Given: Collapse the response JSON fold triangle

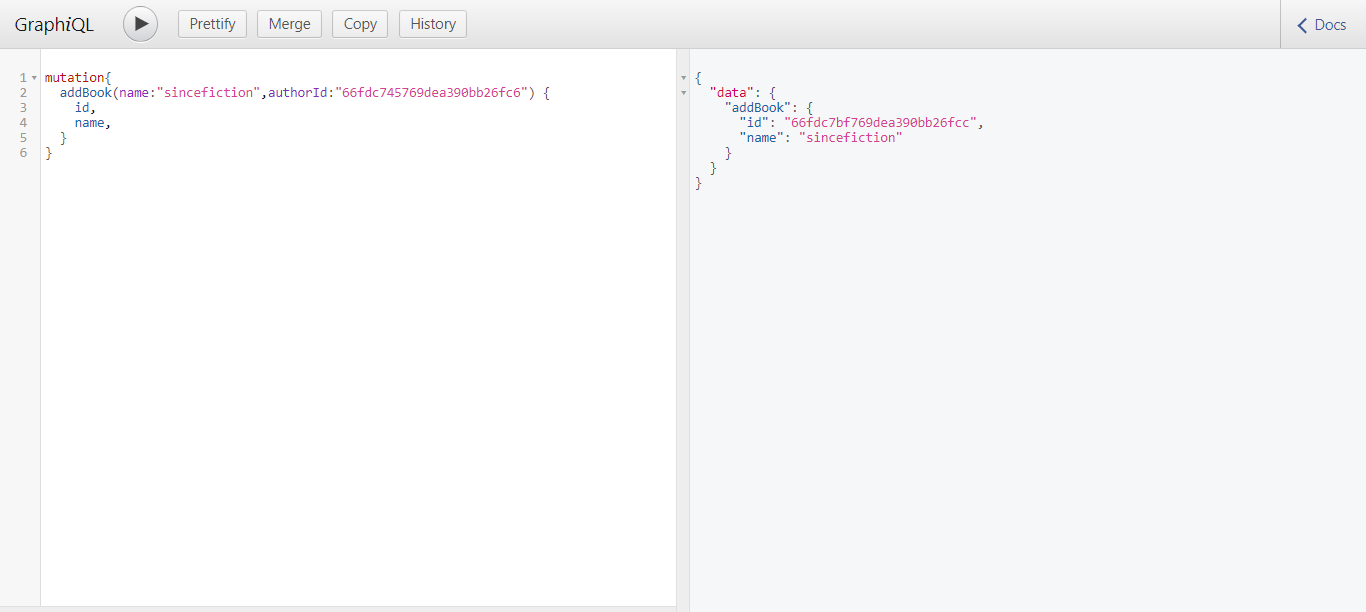Looking at the screenshot, I should click(683, 77).
